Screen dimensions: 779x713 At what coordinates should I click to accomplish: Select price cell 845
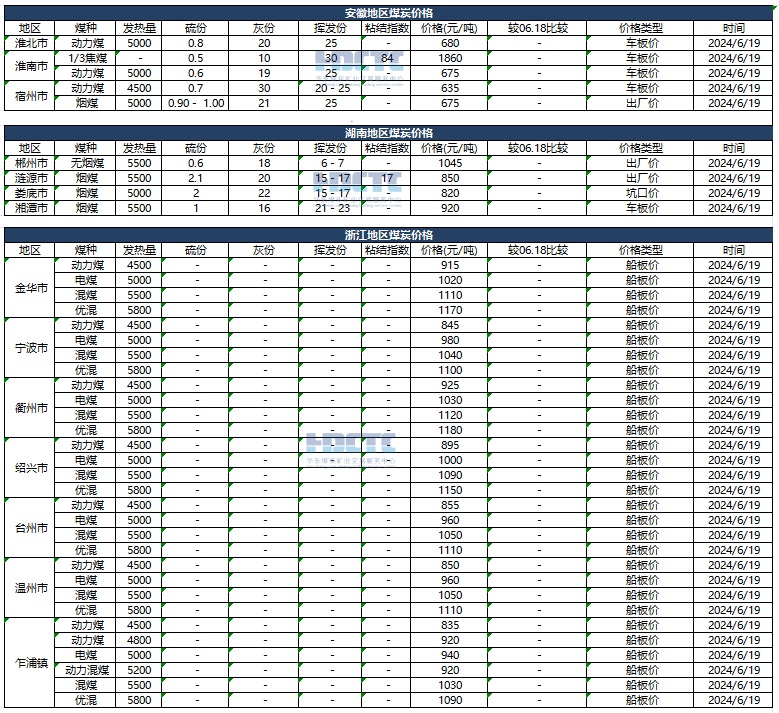click(449, 325)
